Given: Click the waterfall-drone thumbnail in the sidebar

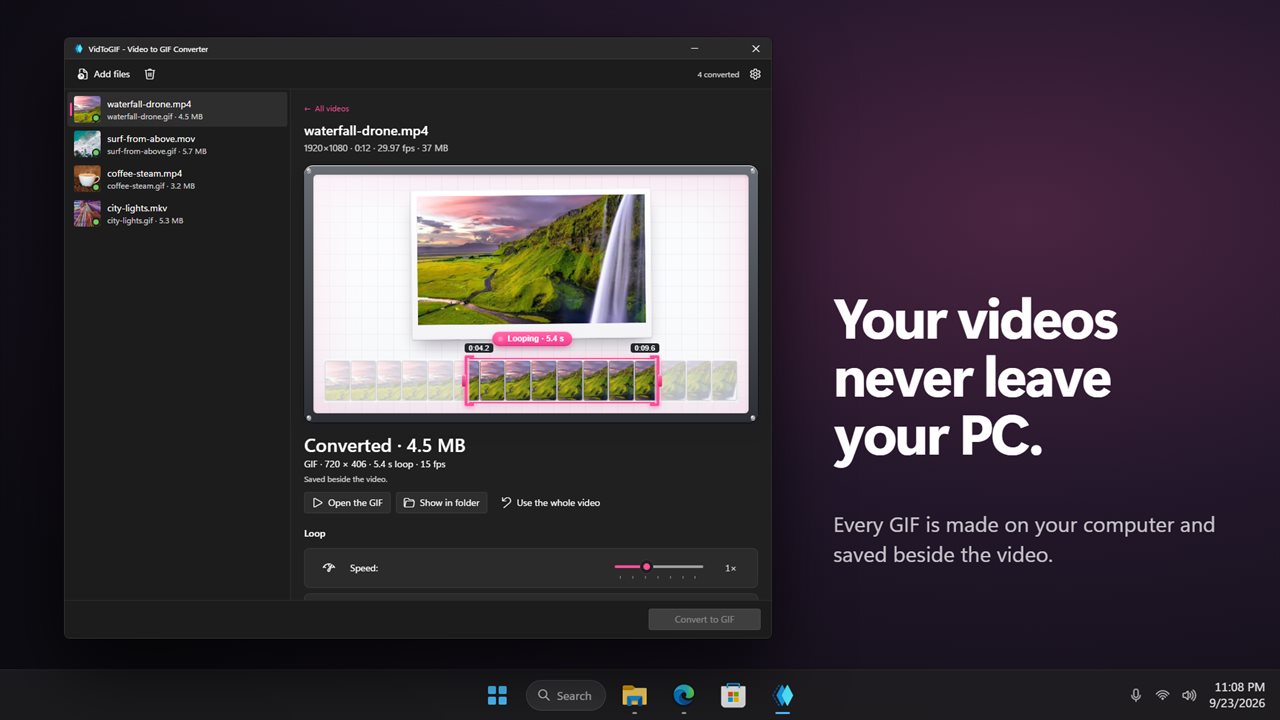Looking at the screenshot, I should (87, 110).
